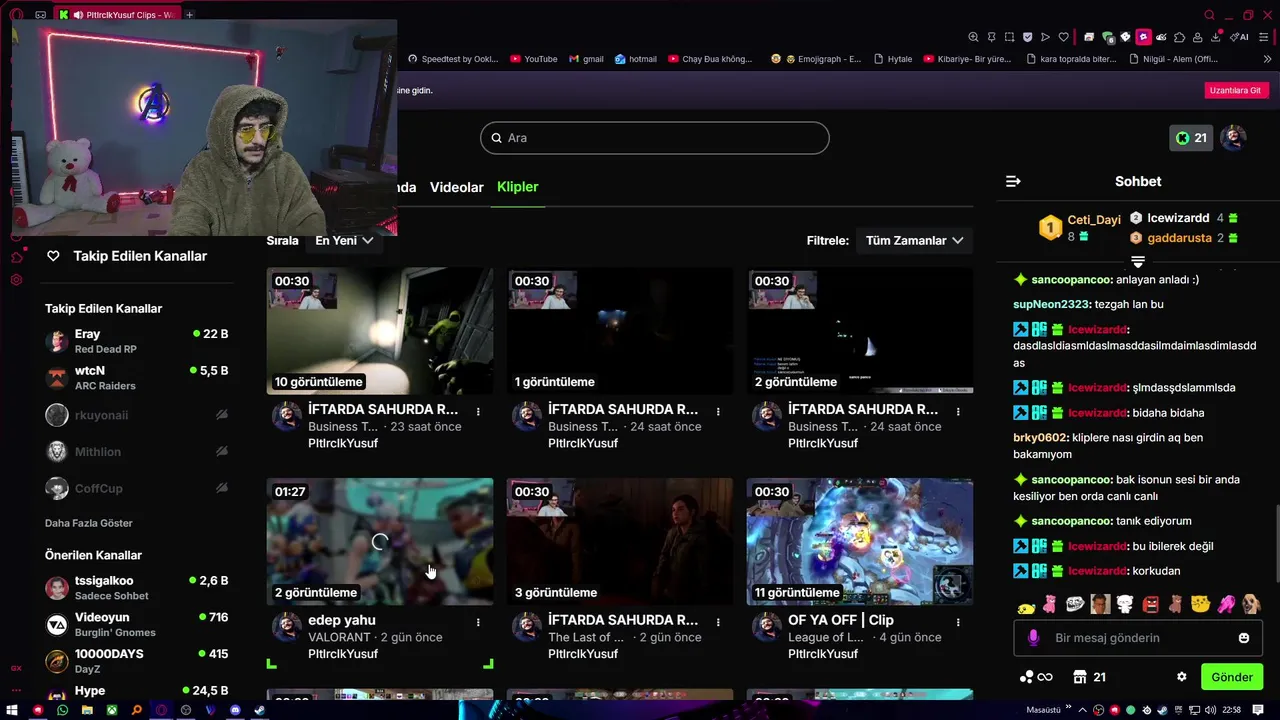Open browser extensions puzzle icon

pyautogui.click(x=1179, y=37)
